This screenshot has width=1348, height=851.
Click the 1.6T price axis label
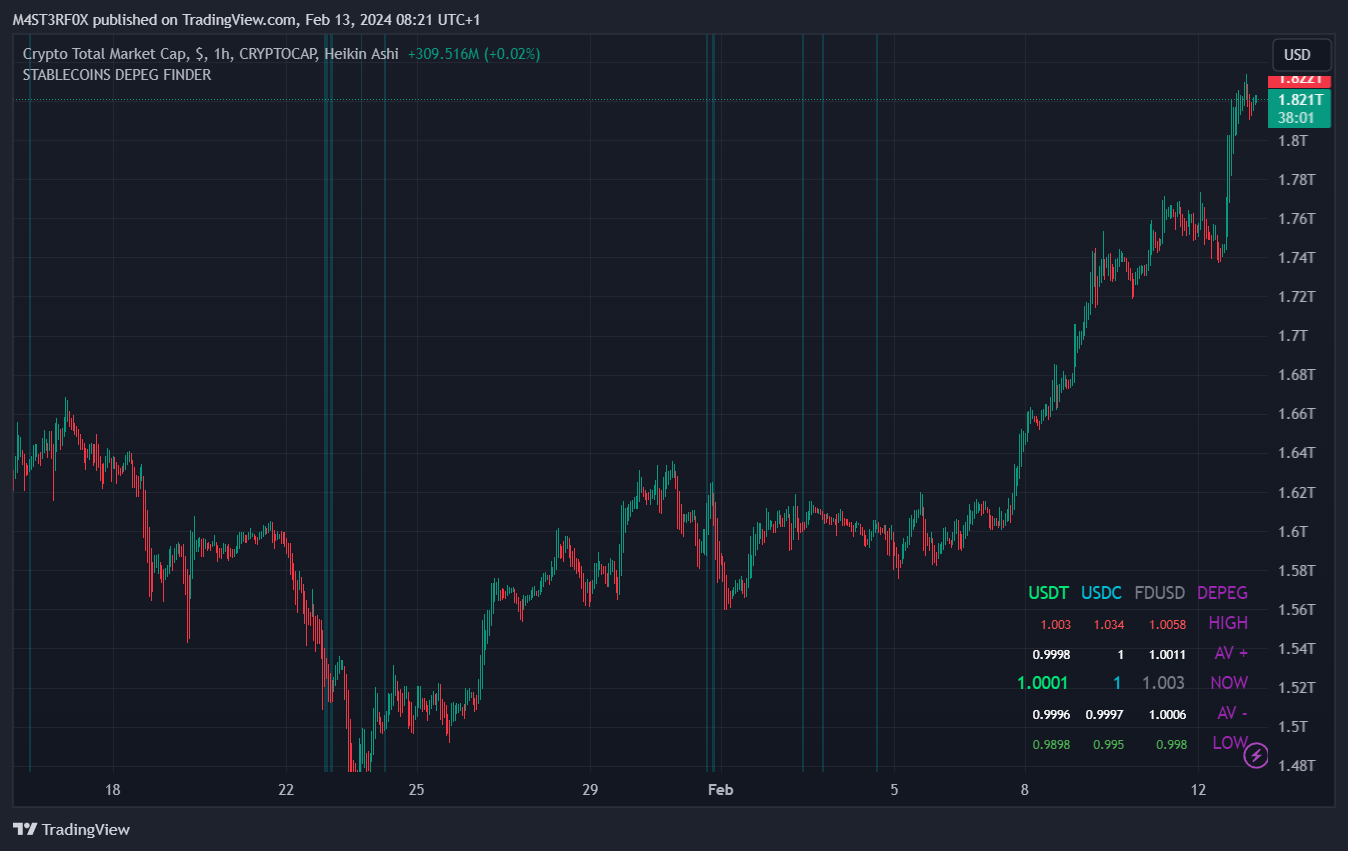[x=1292, y=531]
